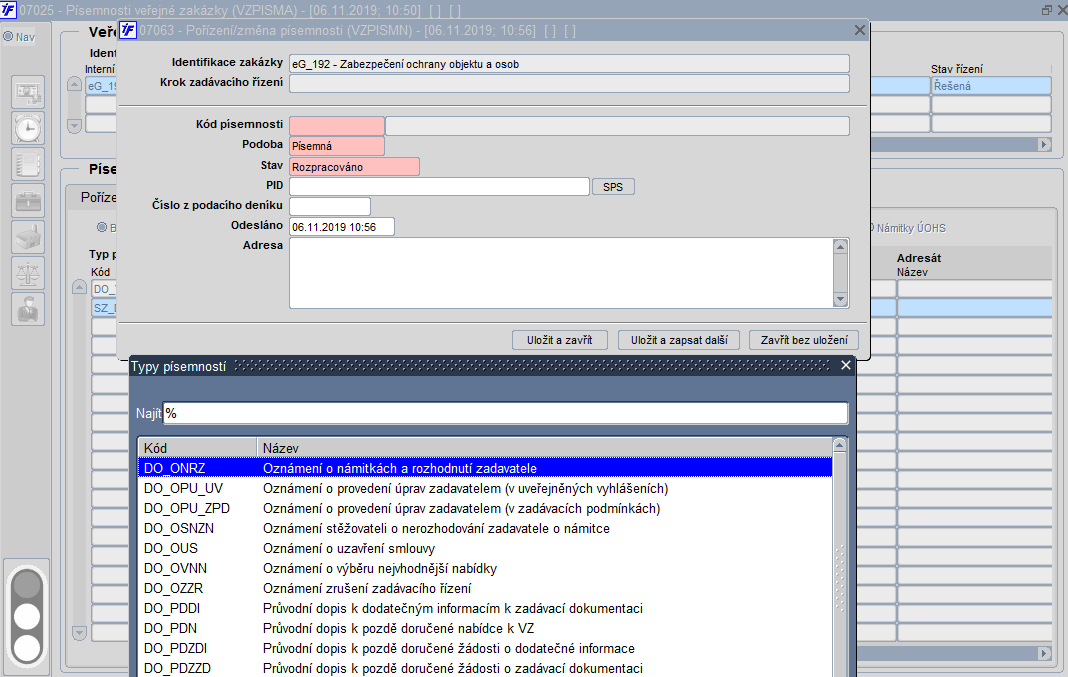Click the Najít search field
1068x677 pixels.
point(505,413)
